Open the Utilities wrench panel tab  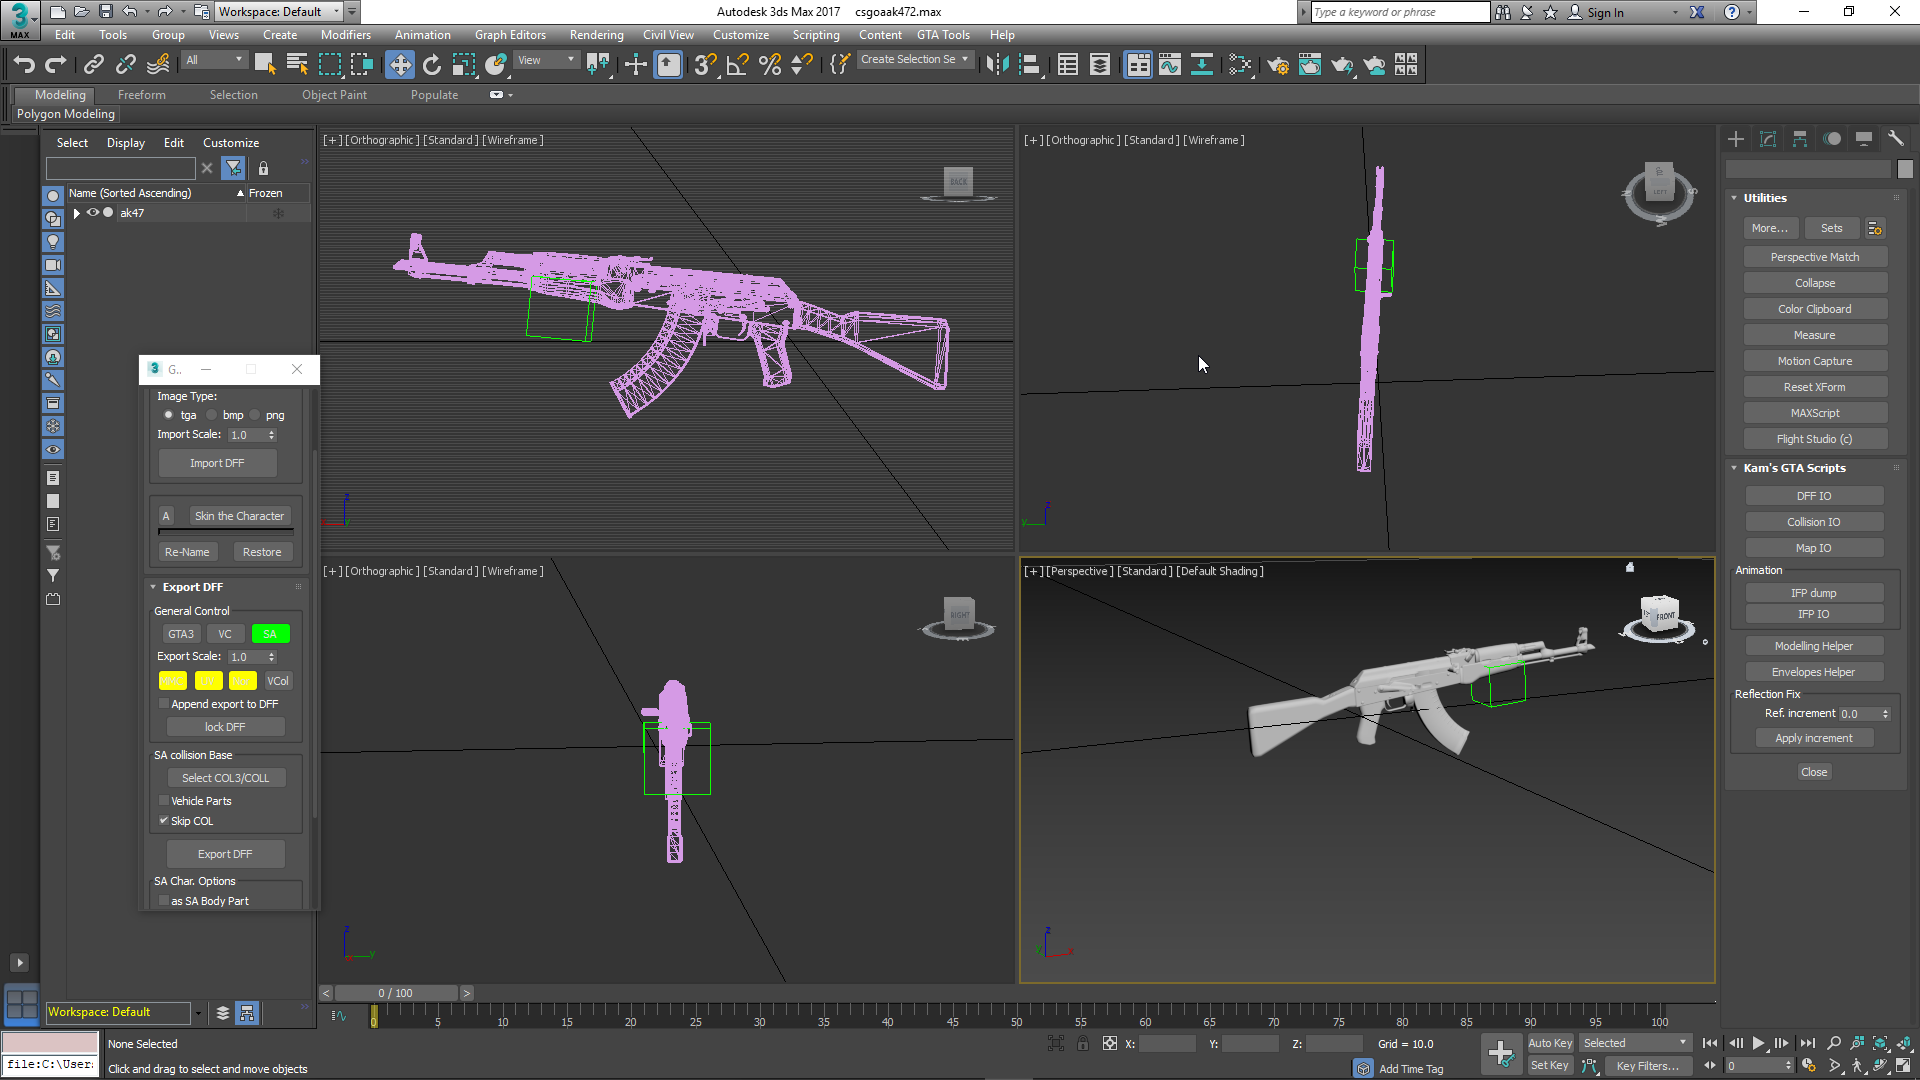(x=1895, y=139)
